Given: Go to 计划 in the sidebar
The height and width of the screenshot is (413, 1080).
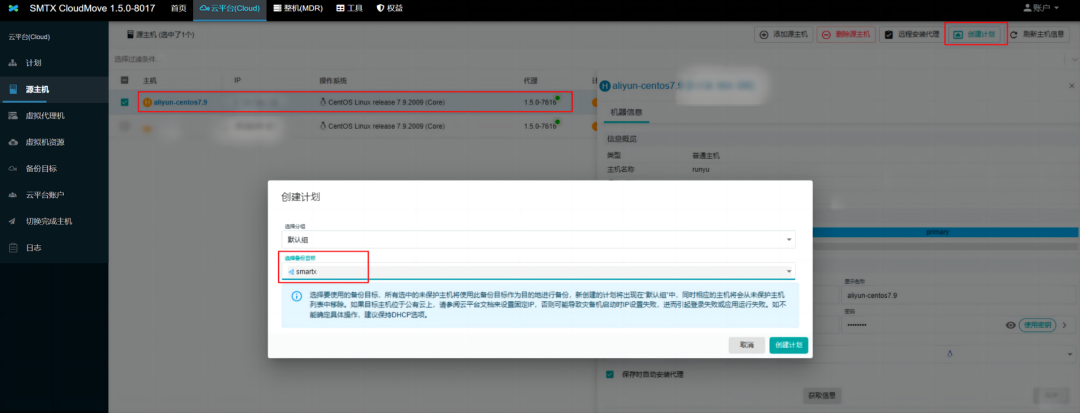Looking at the screenshot, I should pyautogui.click(x=54, y=63).
